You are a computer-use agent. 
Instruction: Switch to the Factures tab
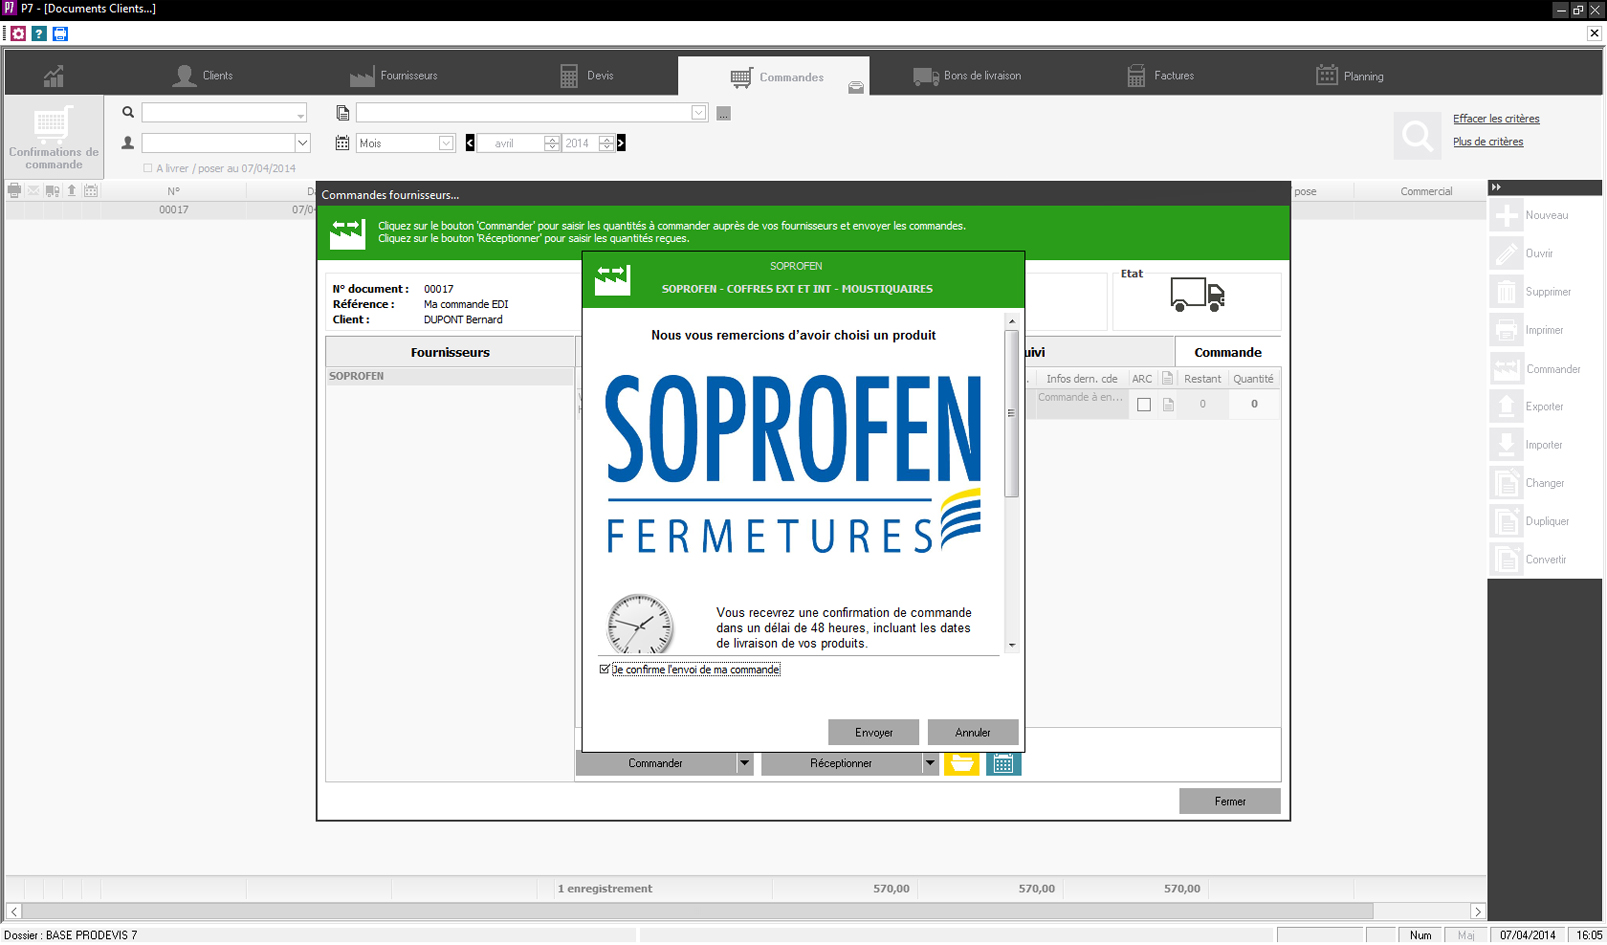coord(1160,76)
